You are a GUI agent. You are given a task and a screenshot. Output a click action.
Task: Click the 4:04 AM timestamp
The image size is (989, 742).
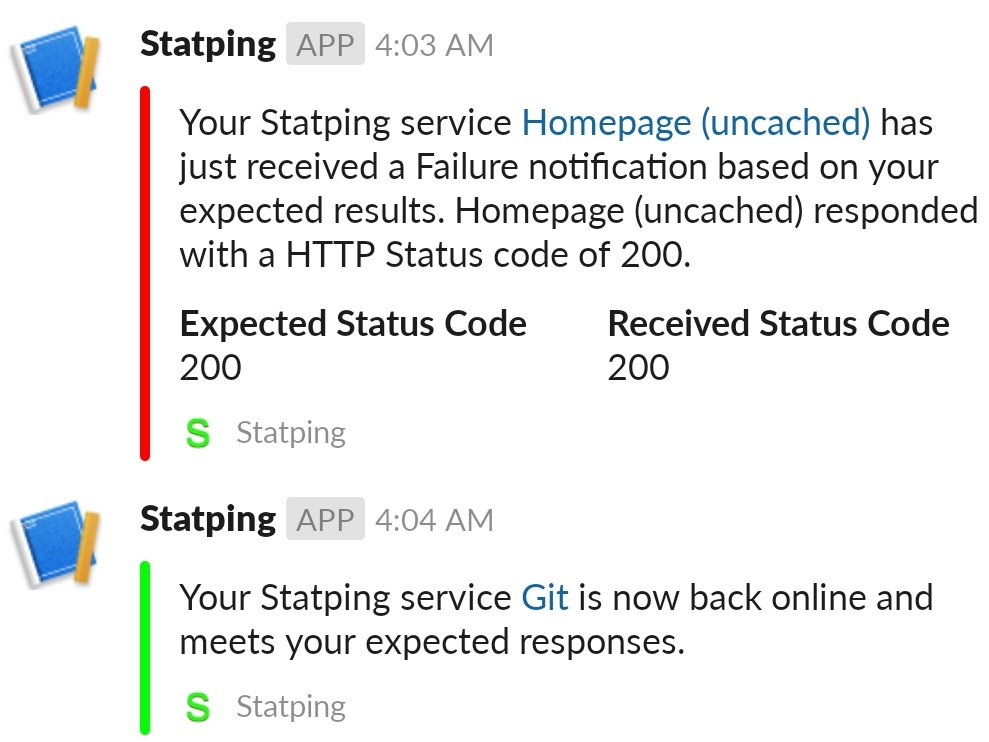point(435,519)
